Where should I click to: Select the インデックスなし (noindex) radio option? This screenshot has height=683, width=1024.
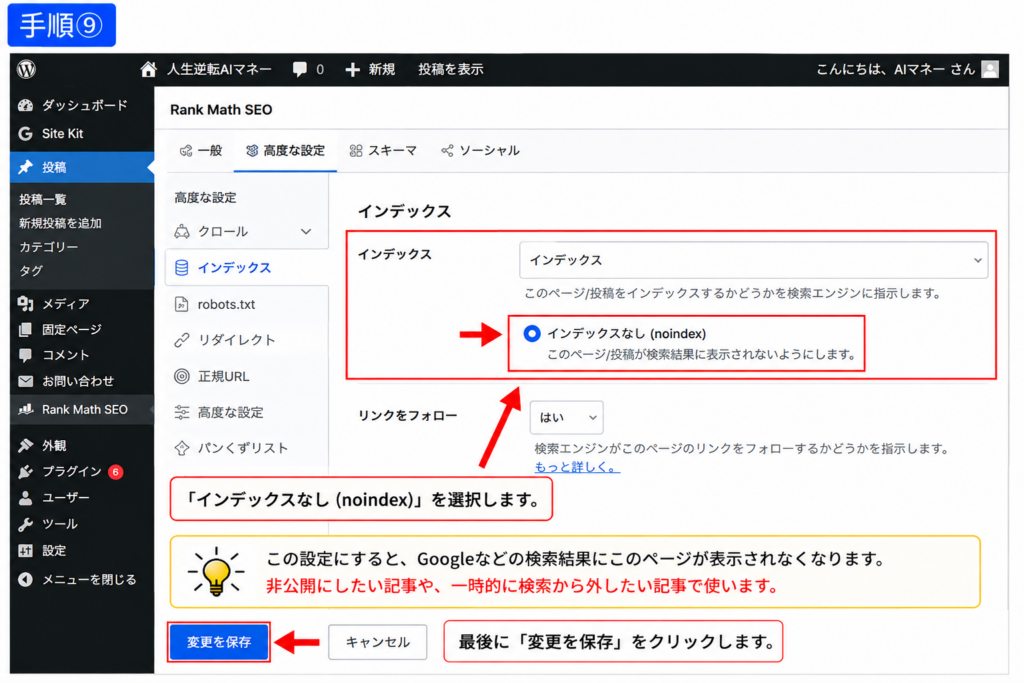(x=532, y=334)
